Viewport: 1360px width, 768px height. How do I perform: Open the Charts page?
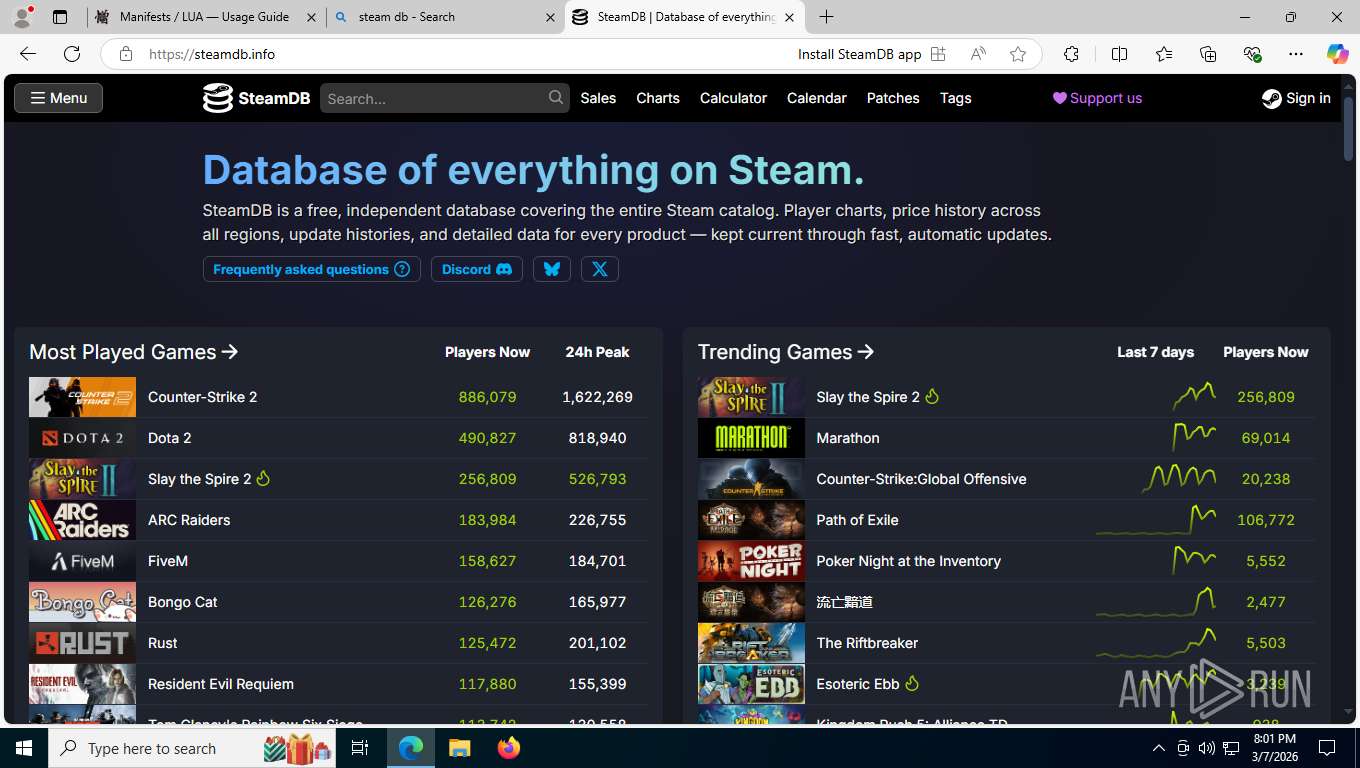point(658,98)
